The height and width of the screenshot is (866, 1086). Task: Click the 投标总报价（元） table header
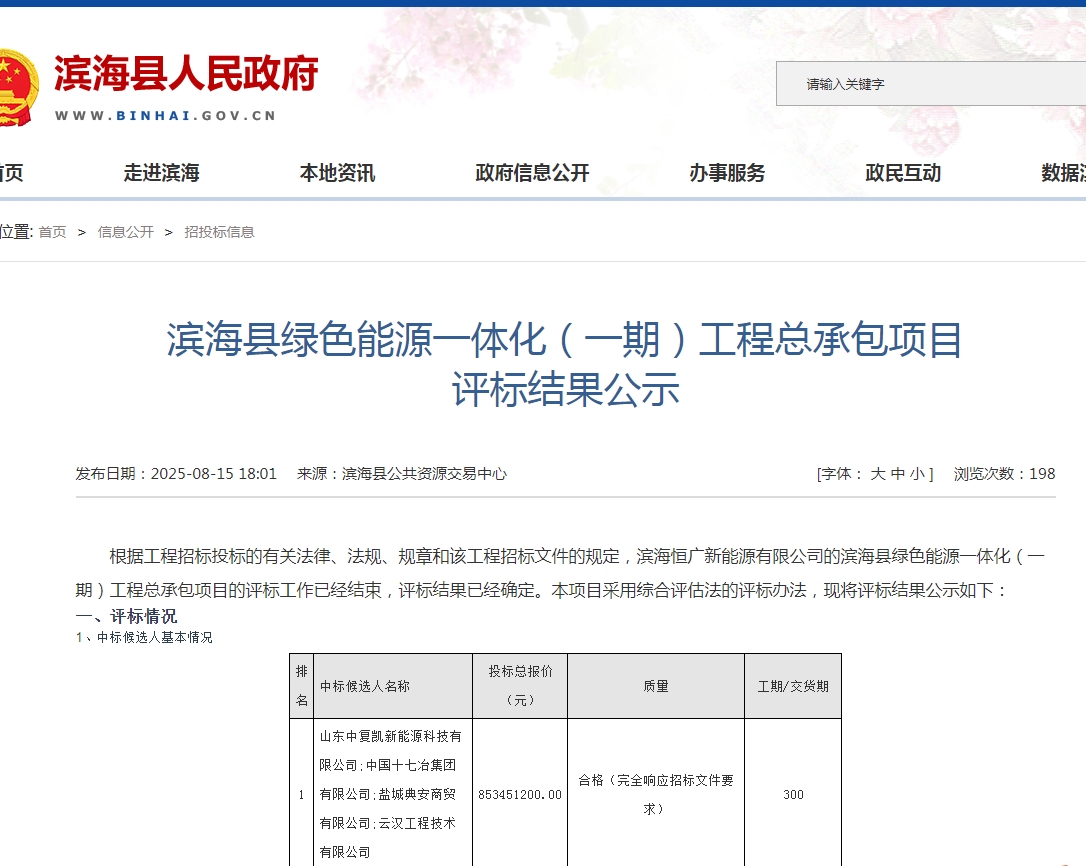pyautogui.click(x=520, y=686)
